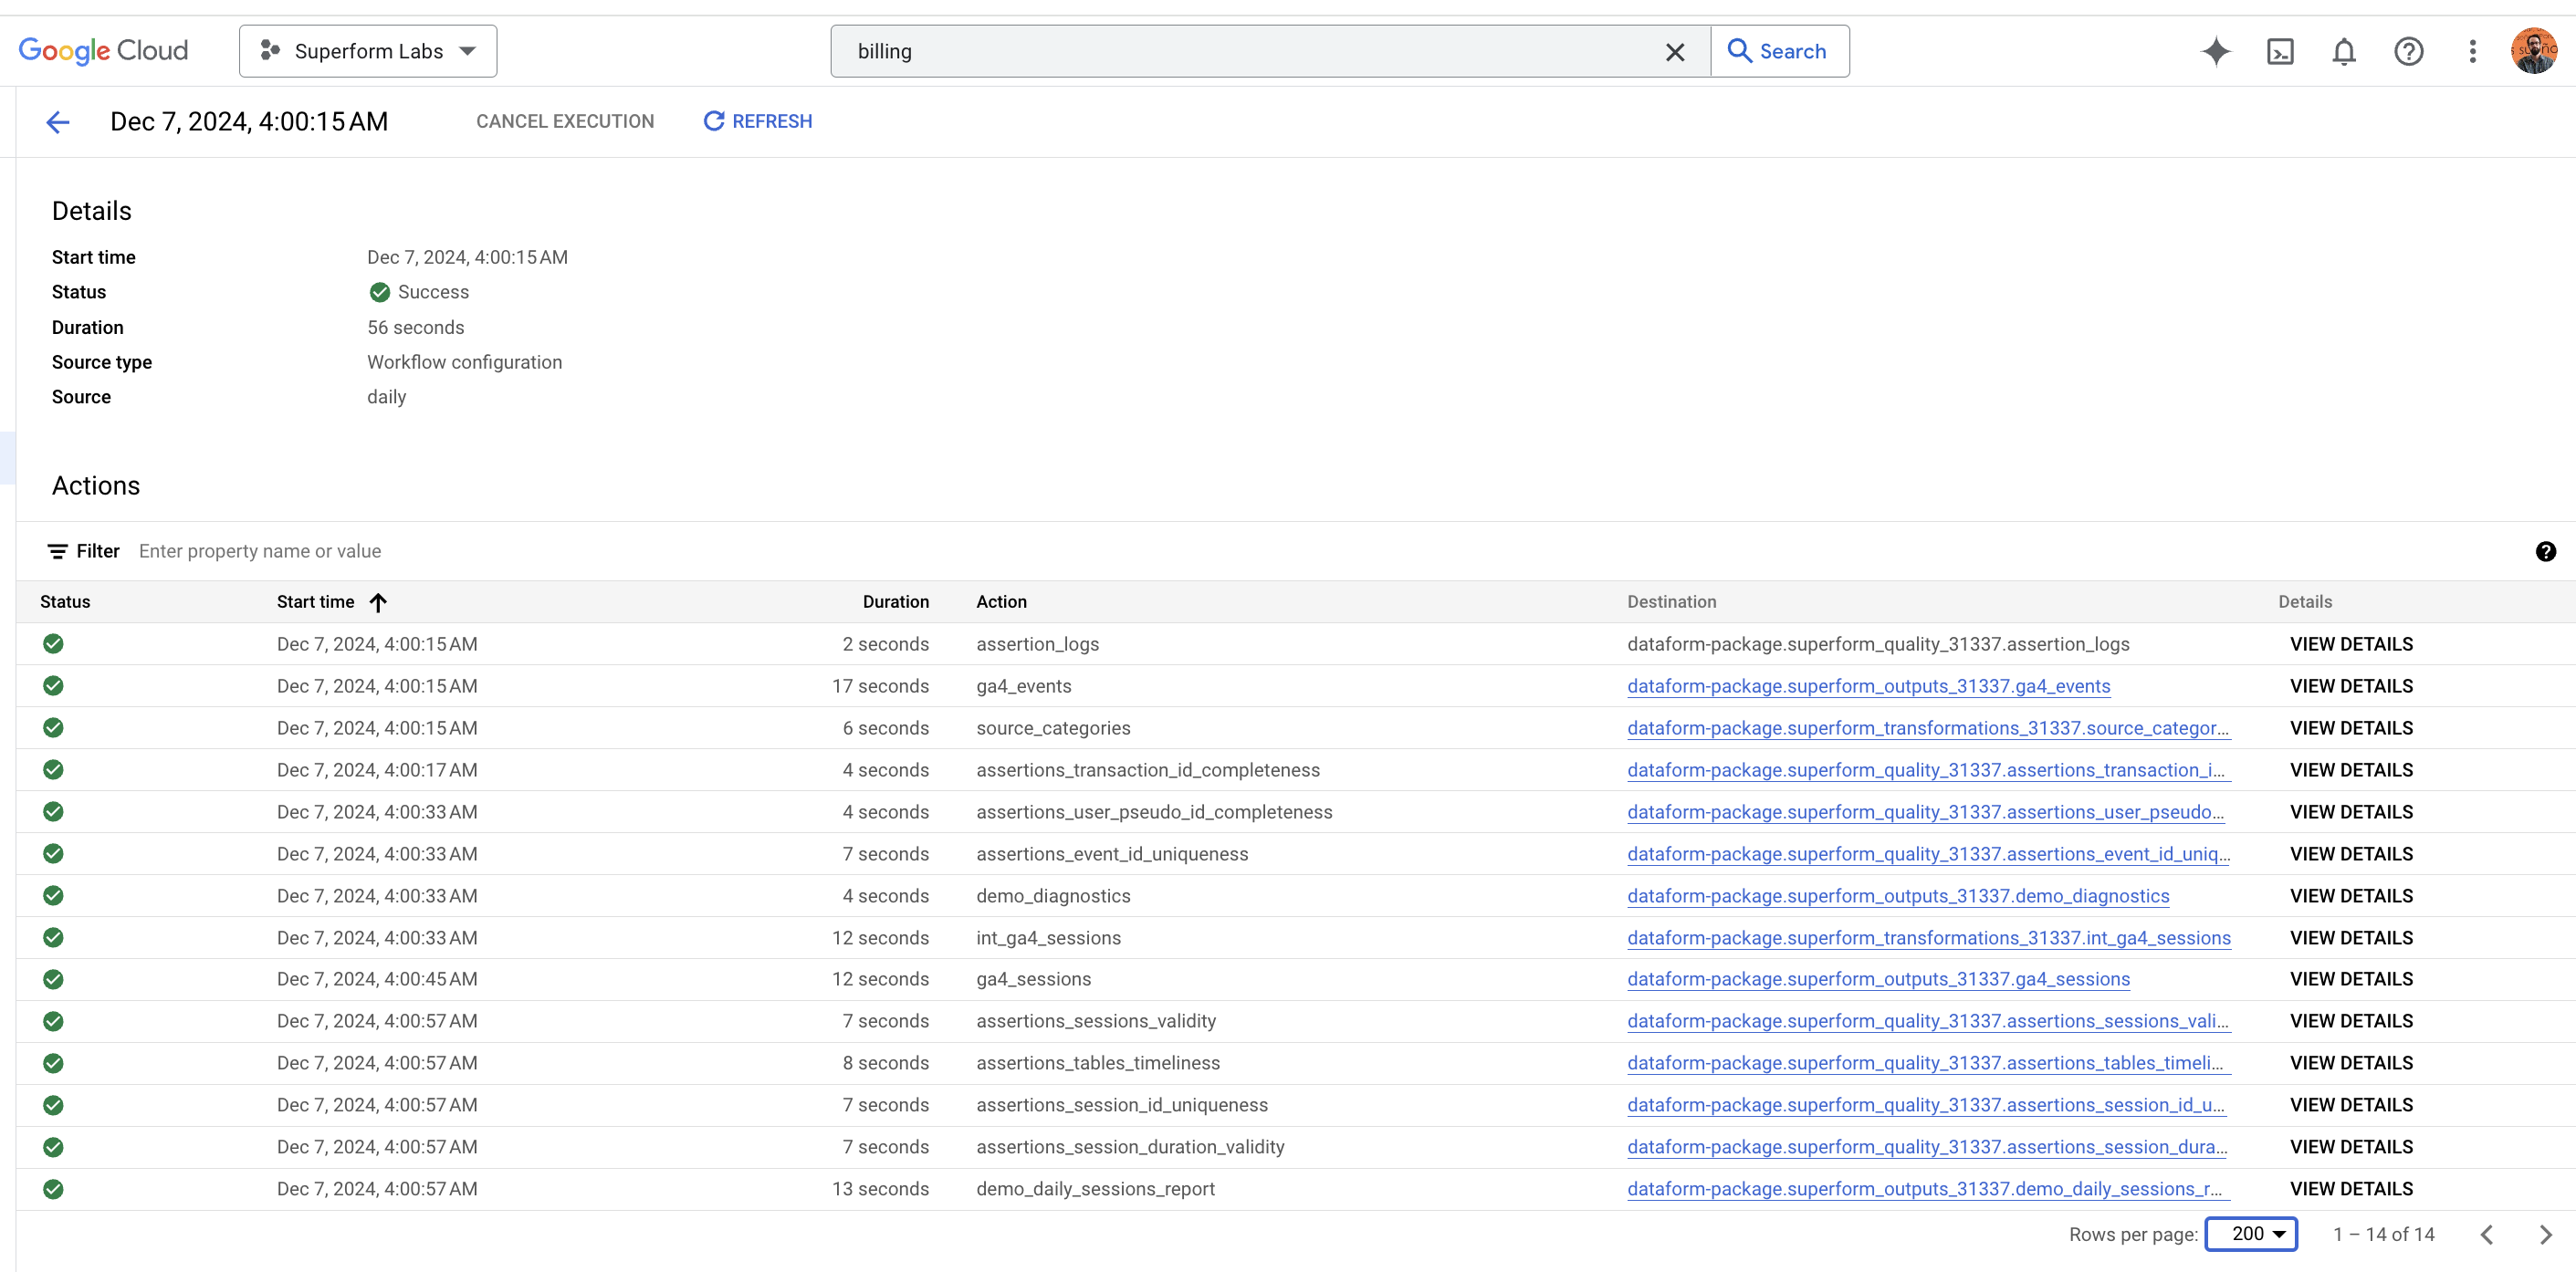Open the table help icon
The image size is (2576, 1272).
(x=2545, y=551)
